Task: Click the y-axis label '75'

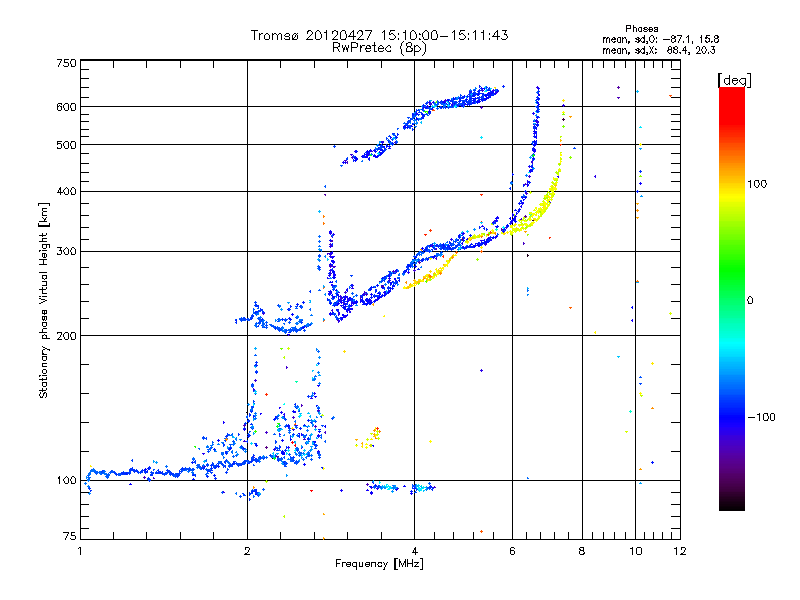Action: [70, 536]
